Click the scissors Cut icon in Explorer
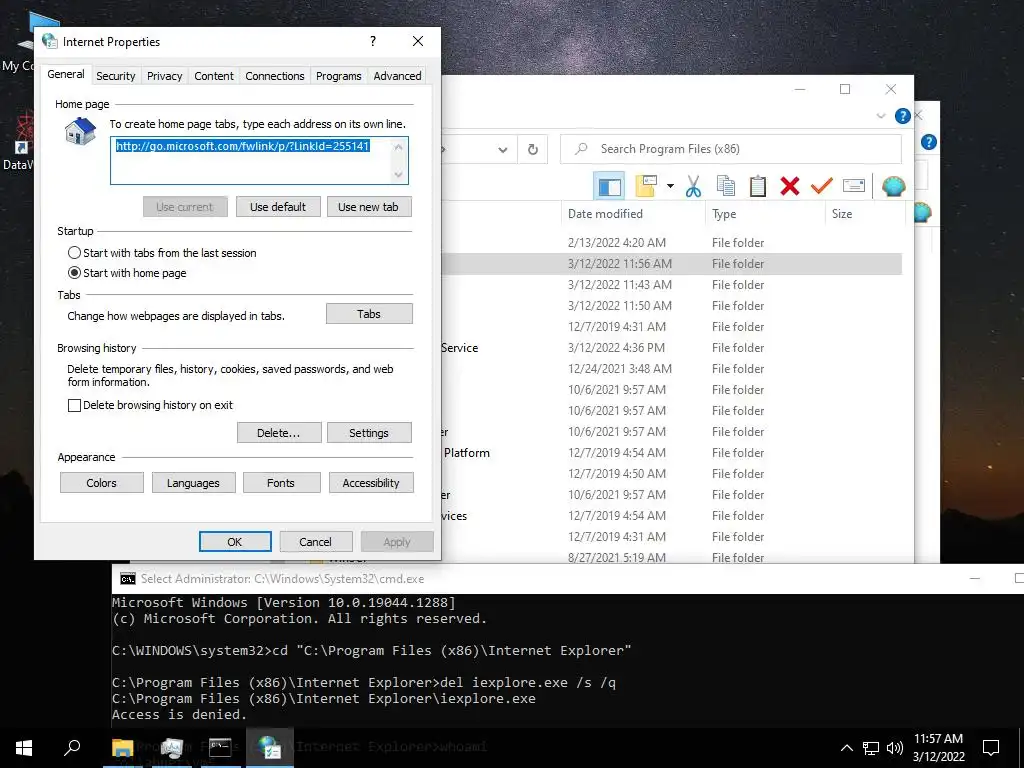 click(x=694, y=186)
